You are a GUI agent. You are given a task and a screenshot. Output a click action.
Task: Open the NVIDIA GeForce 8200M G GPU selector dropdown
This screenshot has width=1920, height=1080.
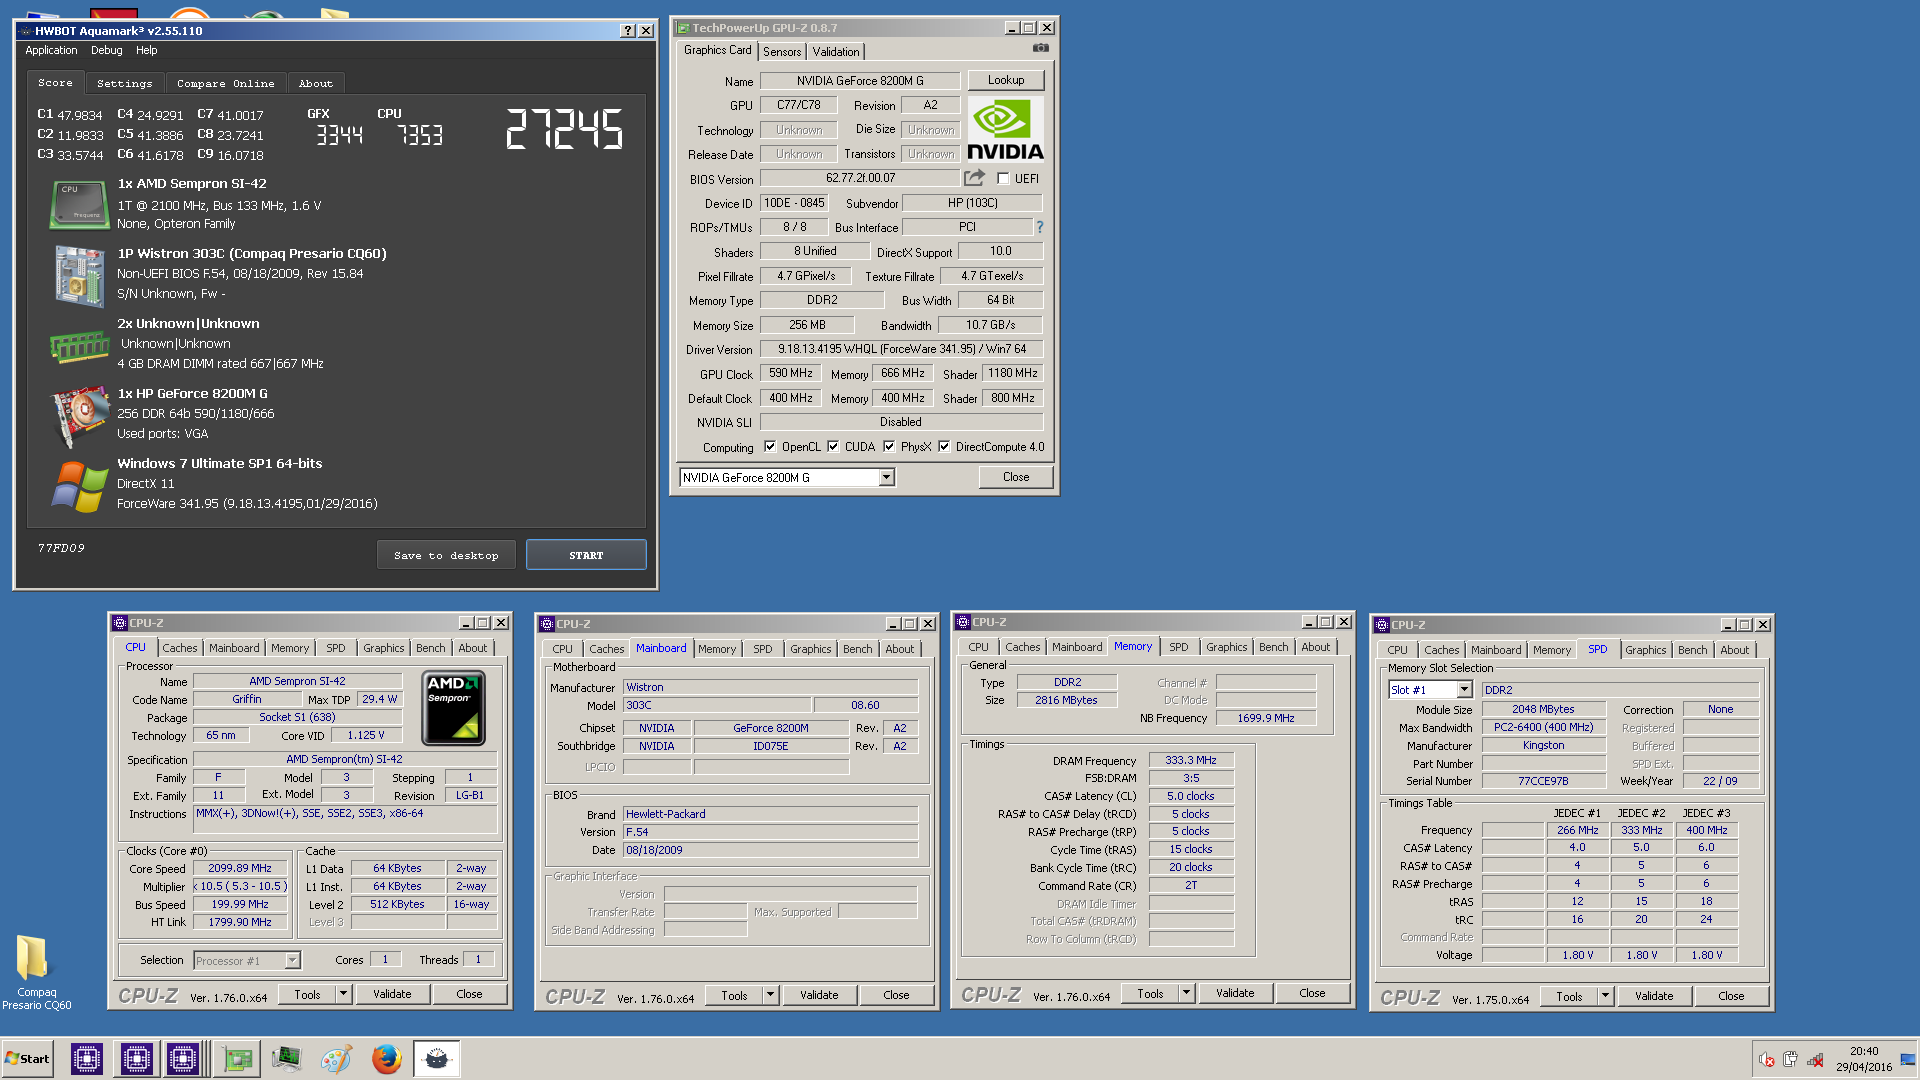886,478
